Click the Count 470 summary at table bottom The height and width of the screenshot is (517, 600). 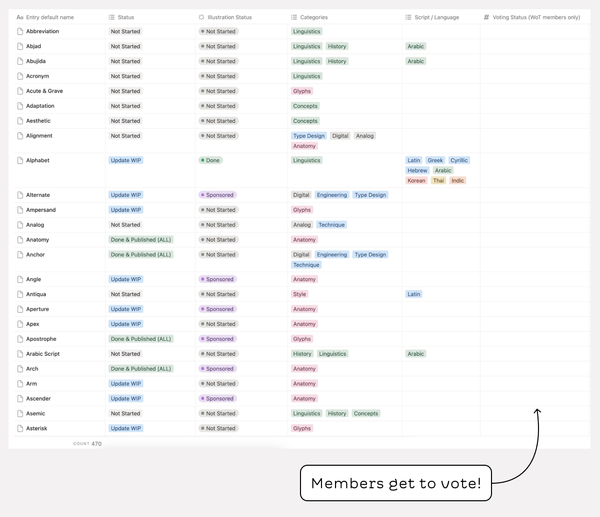pyautogui.click(x=87, y=443)
